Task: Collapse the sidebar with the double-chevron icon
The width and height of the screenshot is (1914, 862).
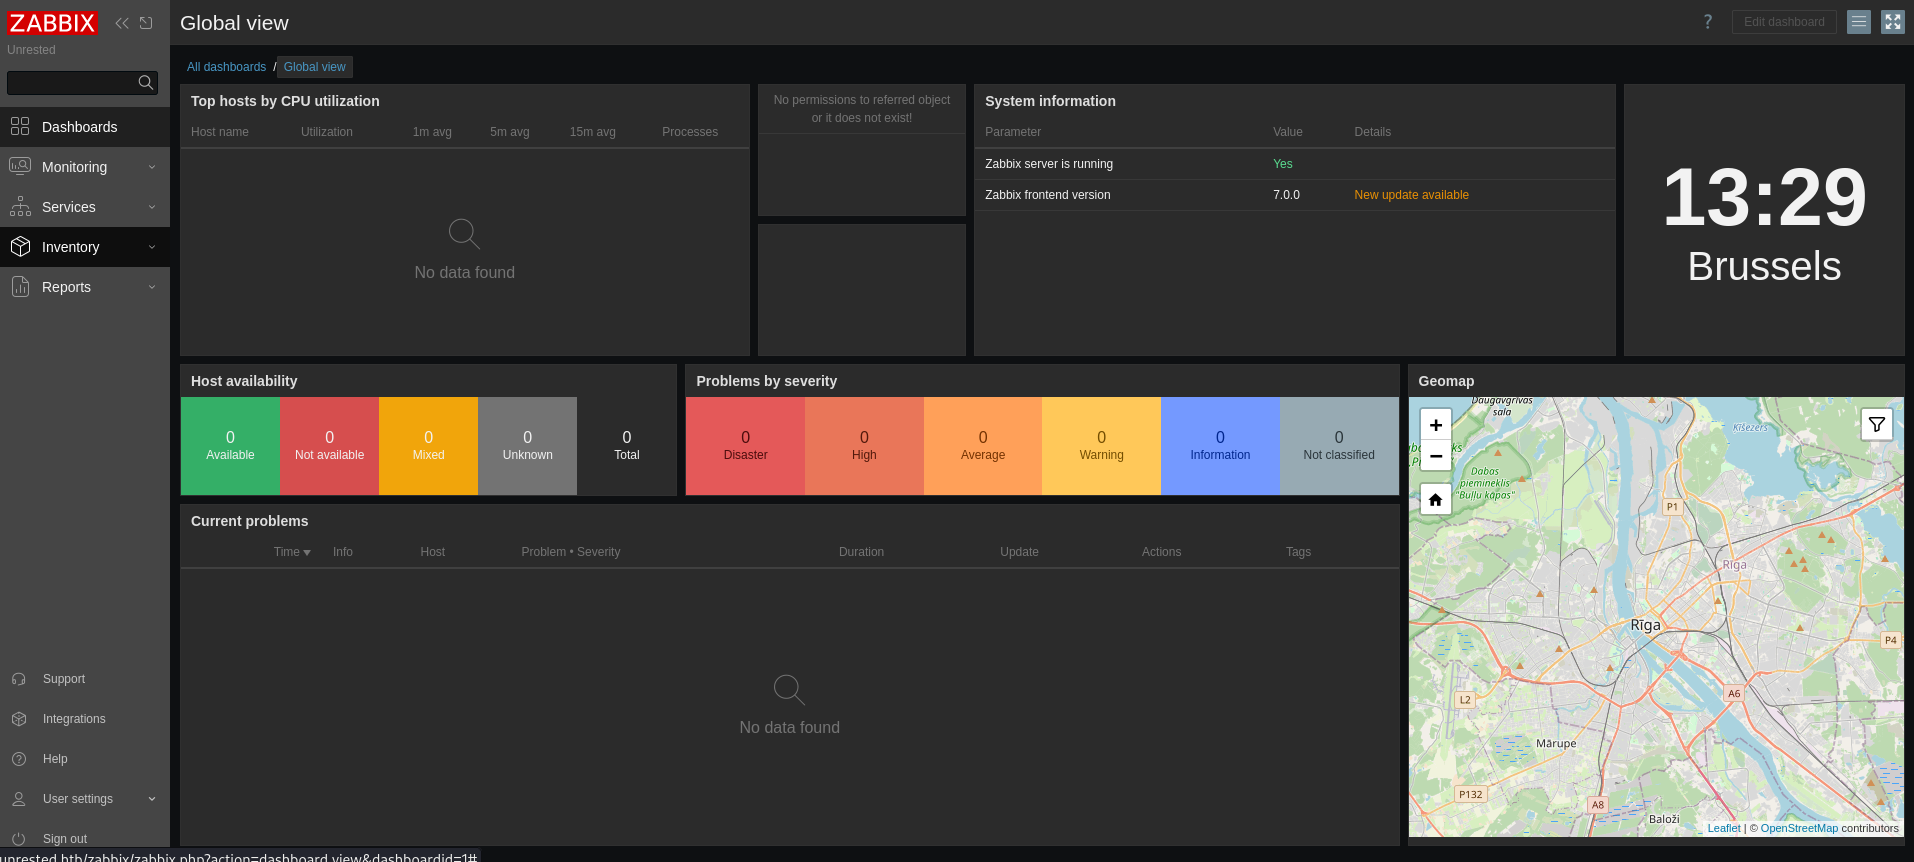Action: [x=122, y=23]
